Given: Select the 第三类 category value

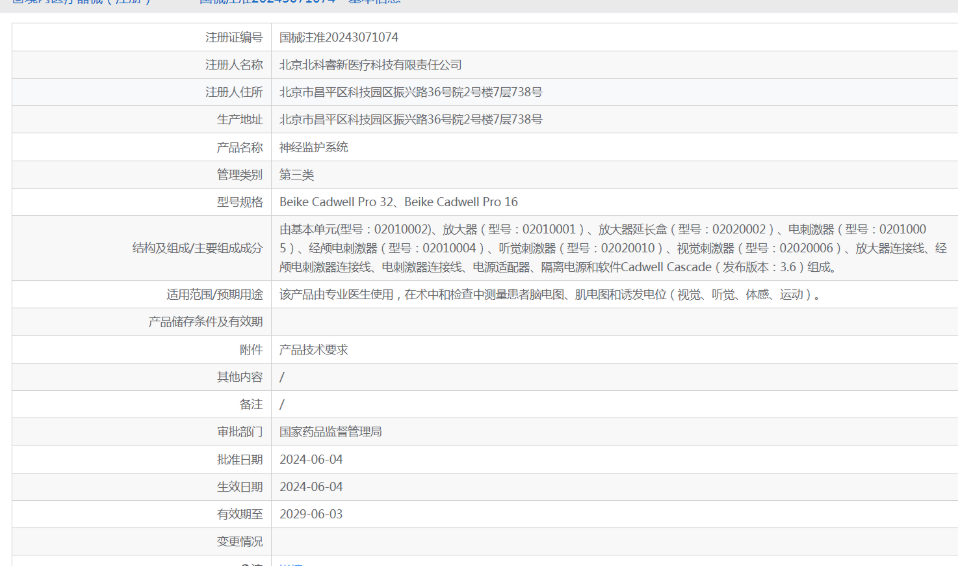Looking at the screenshot, I should 296,175.
